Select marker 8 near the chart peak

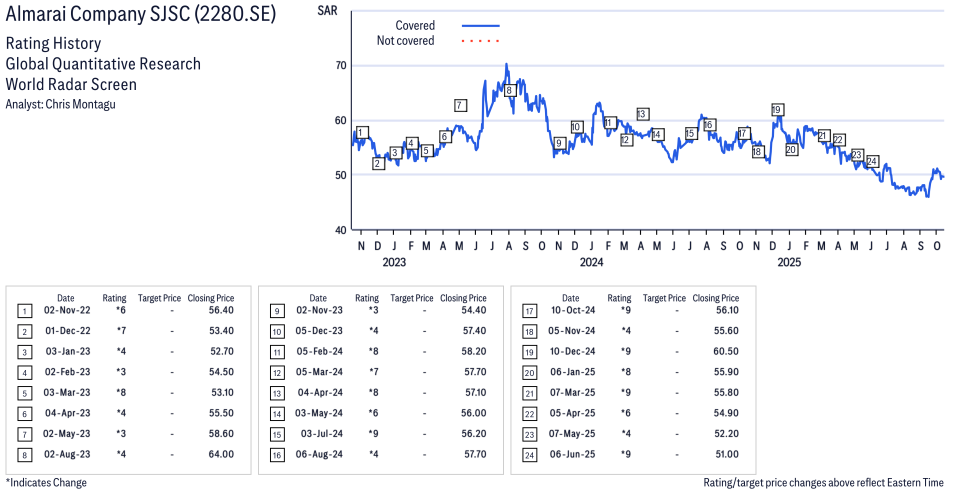tap(509, 91)
